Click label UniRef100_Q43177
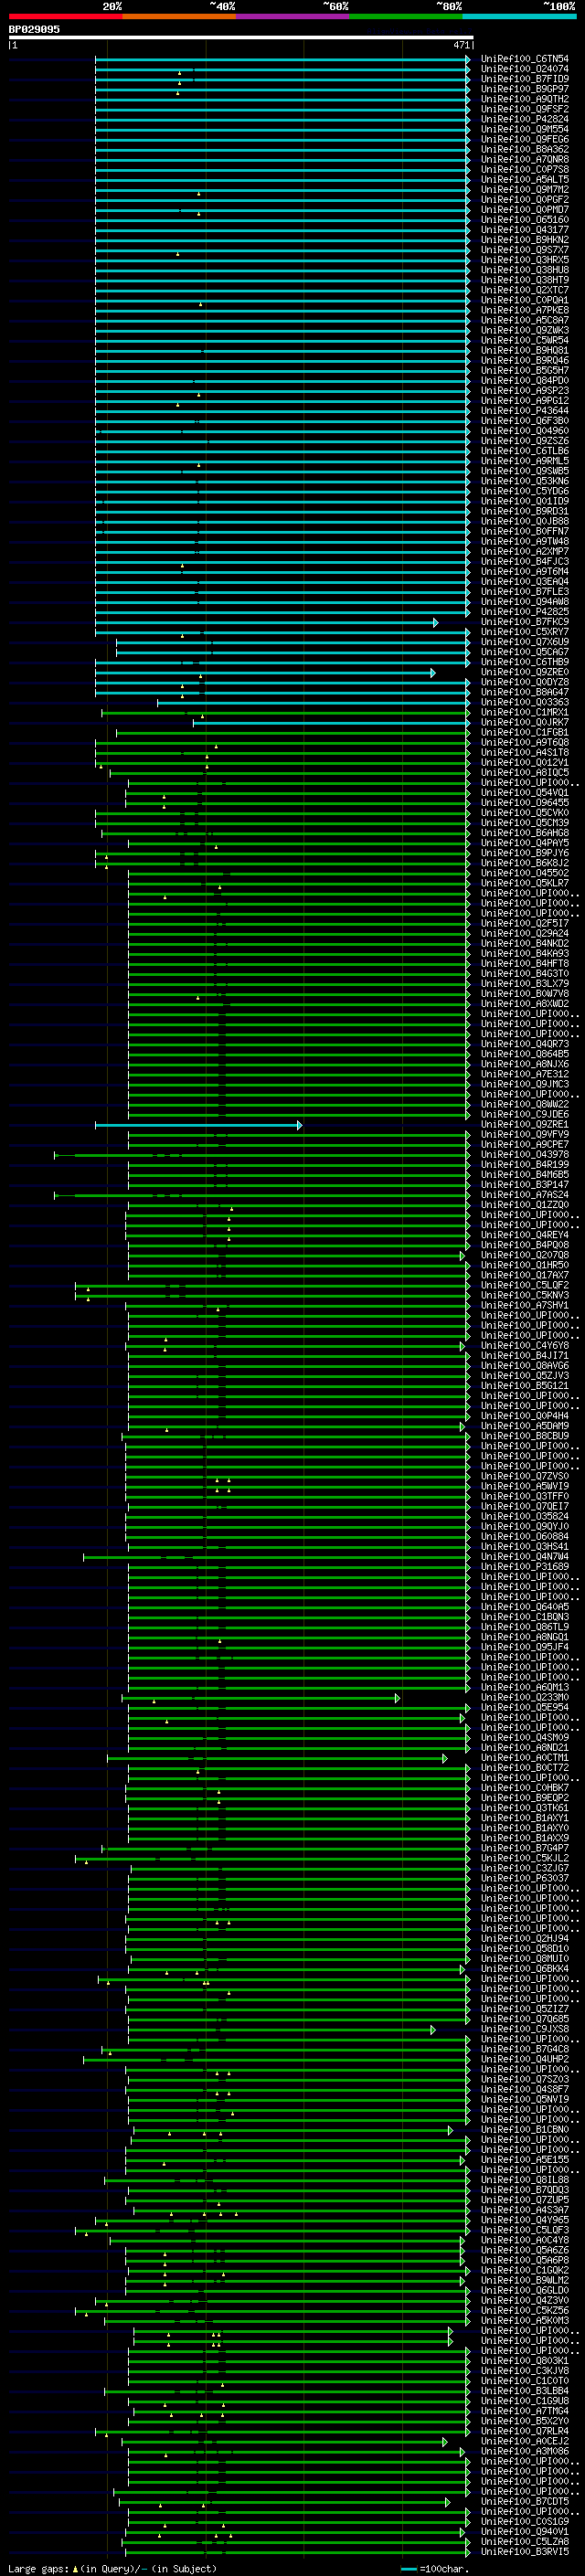 525,229
